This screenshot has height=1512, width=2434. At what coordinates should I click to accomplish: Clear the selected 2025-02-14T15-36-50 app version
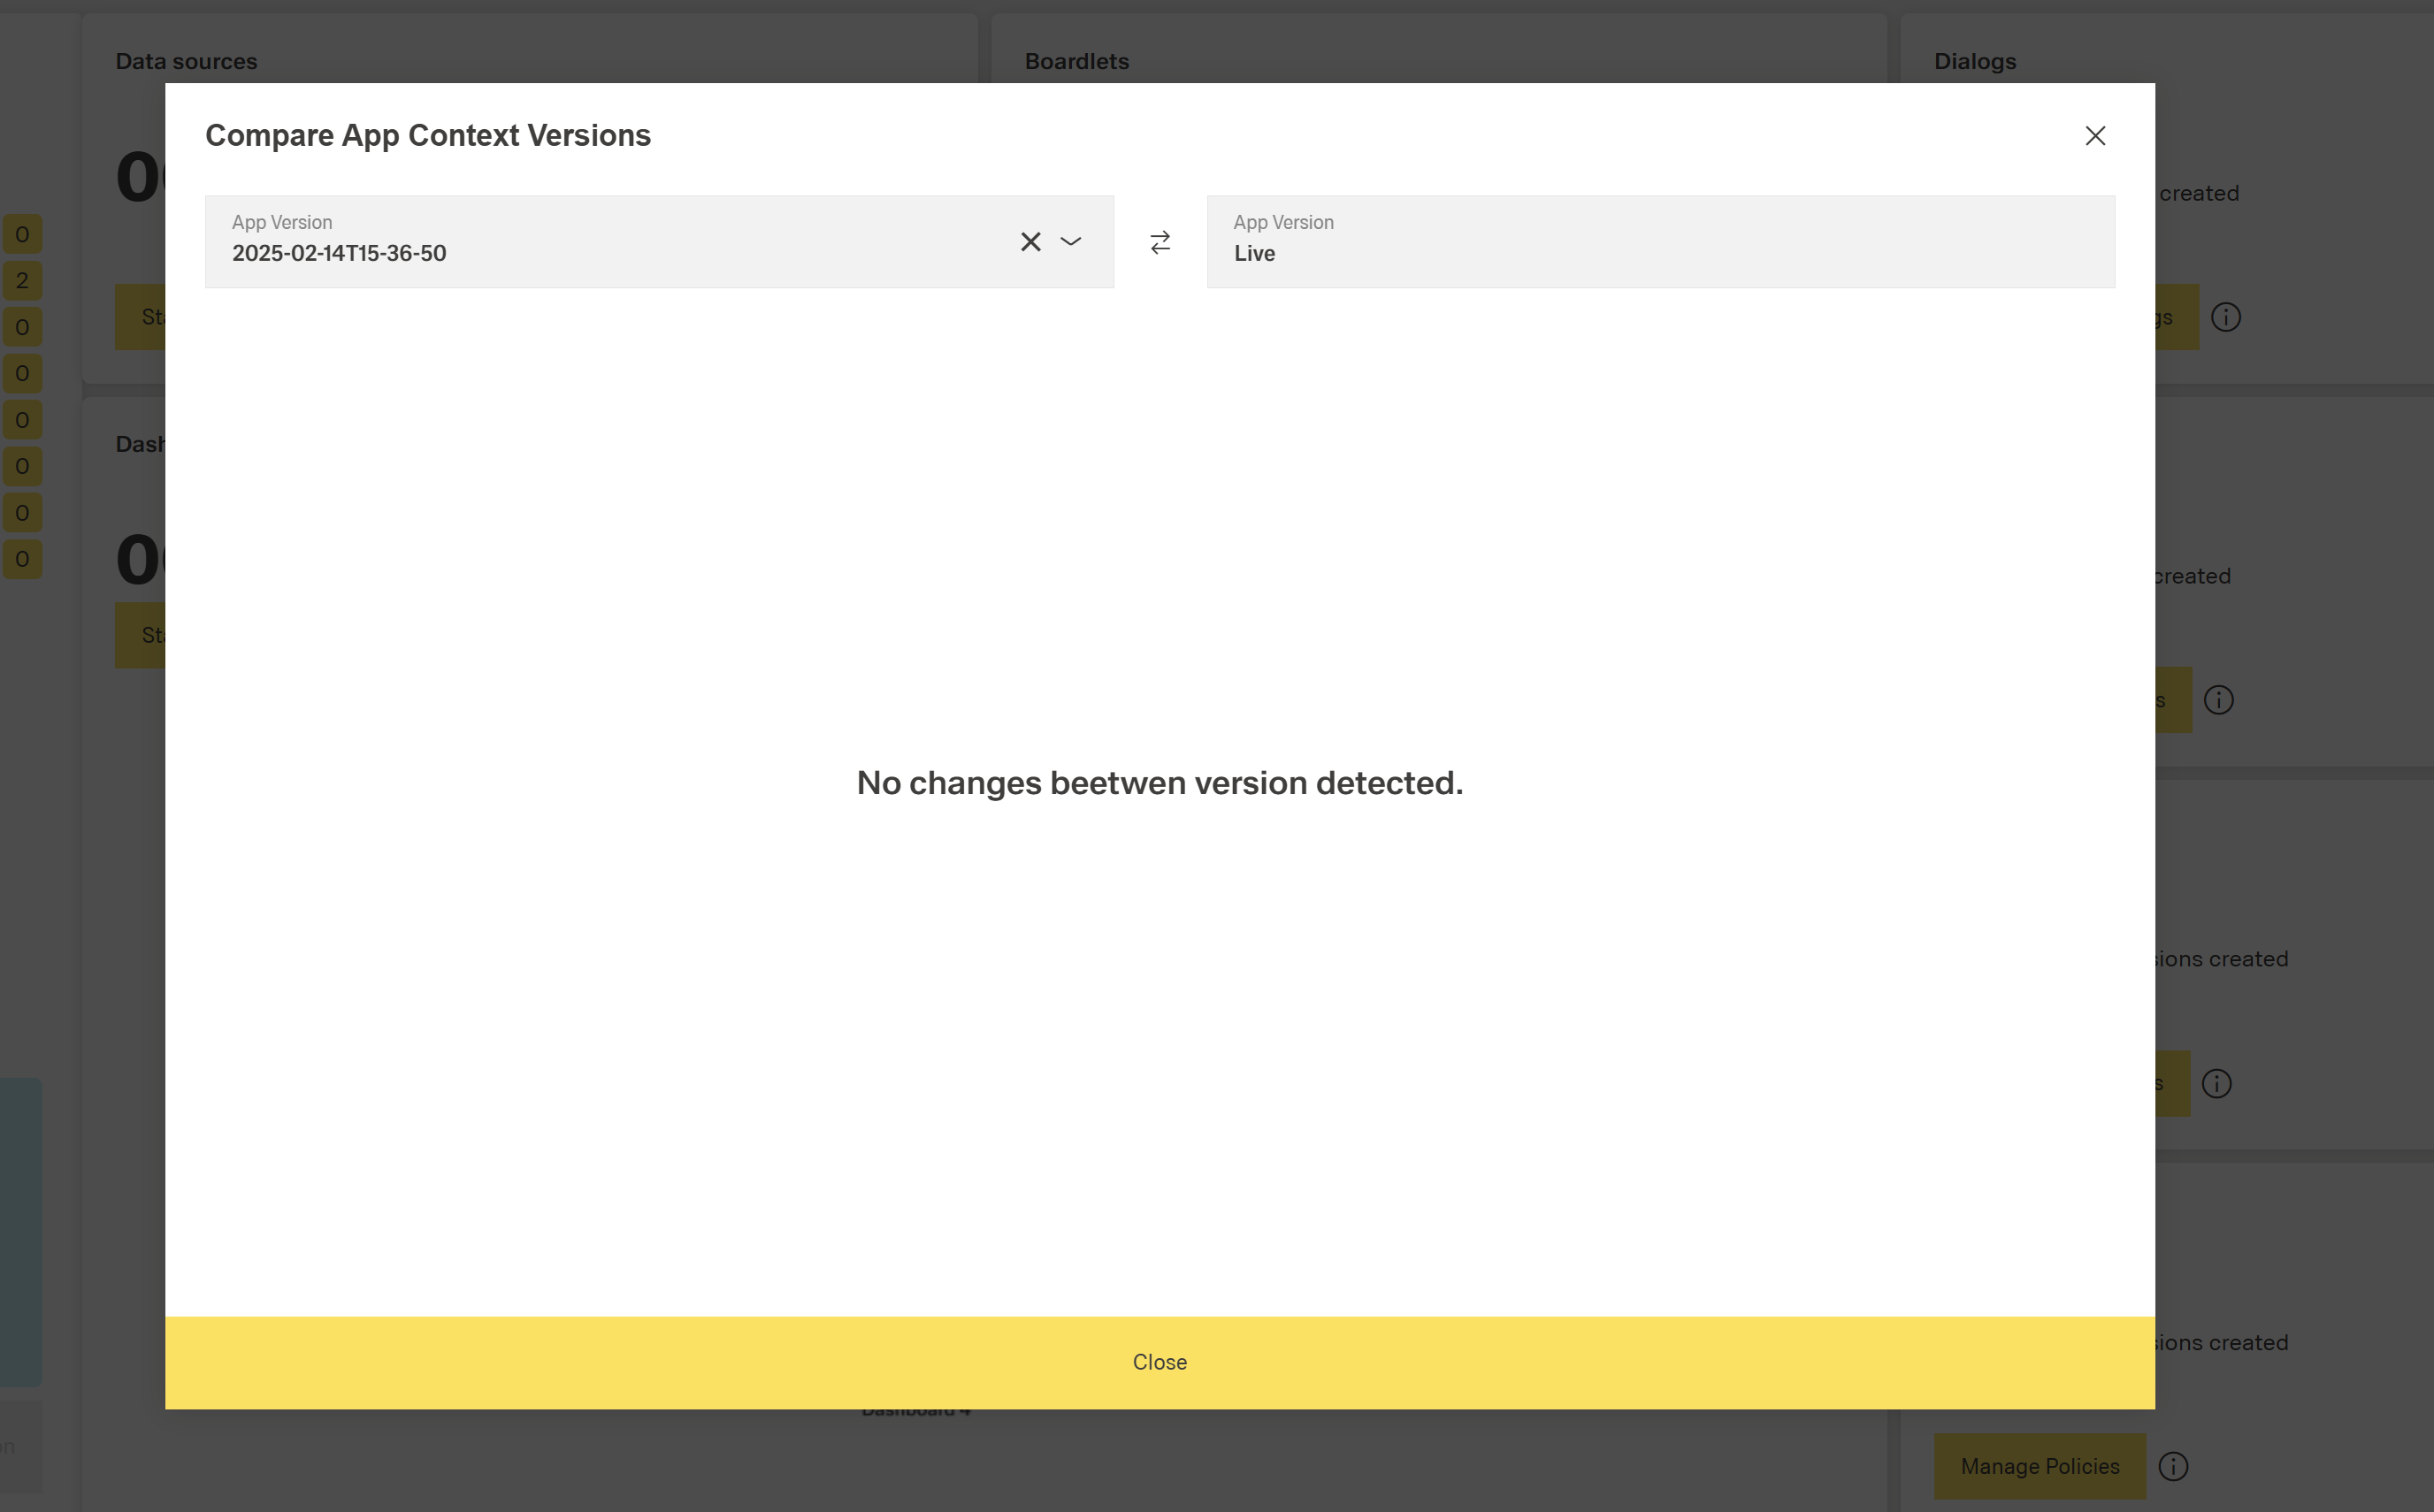click(x=1030, y=242)
